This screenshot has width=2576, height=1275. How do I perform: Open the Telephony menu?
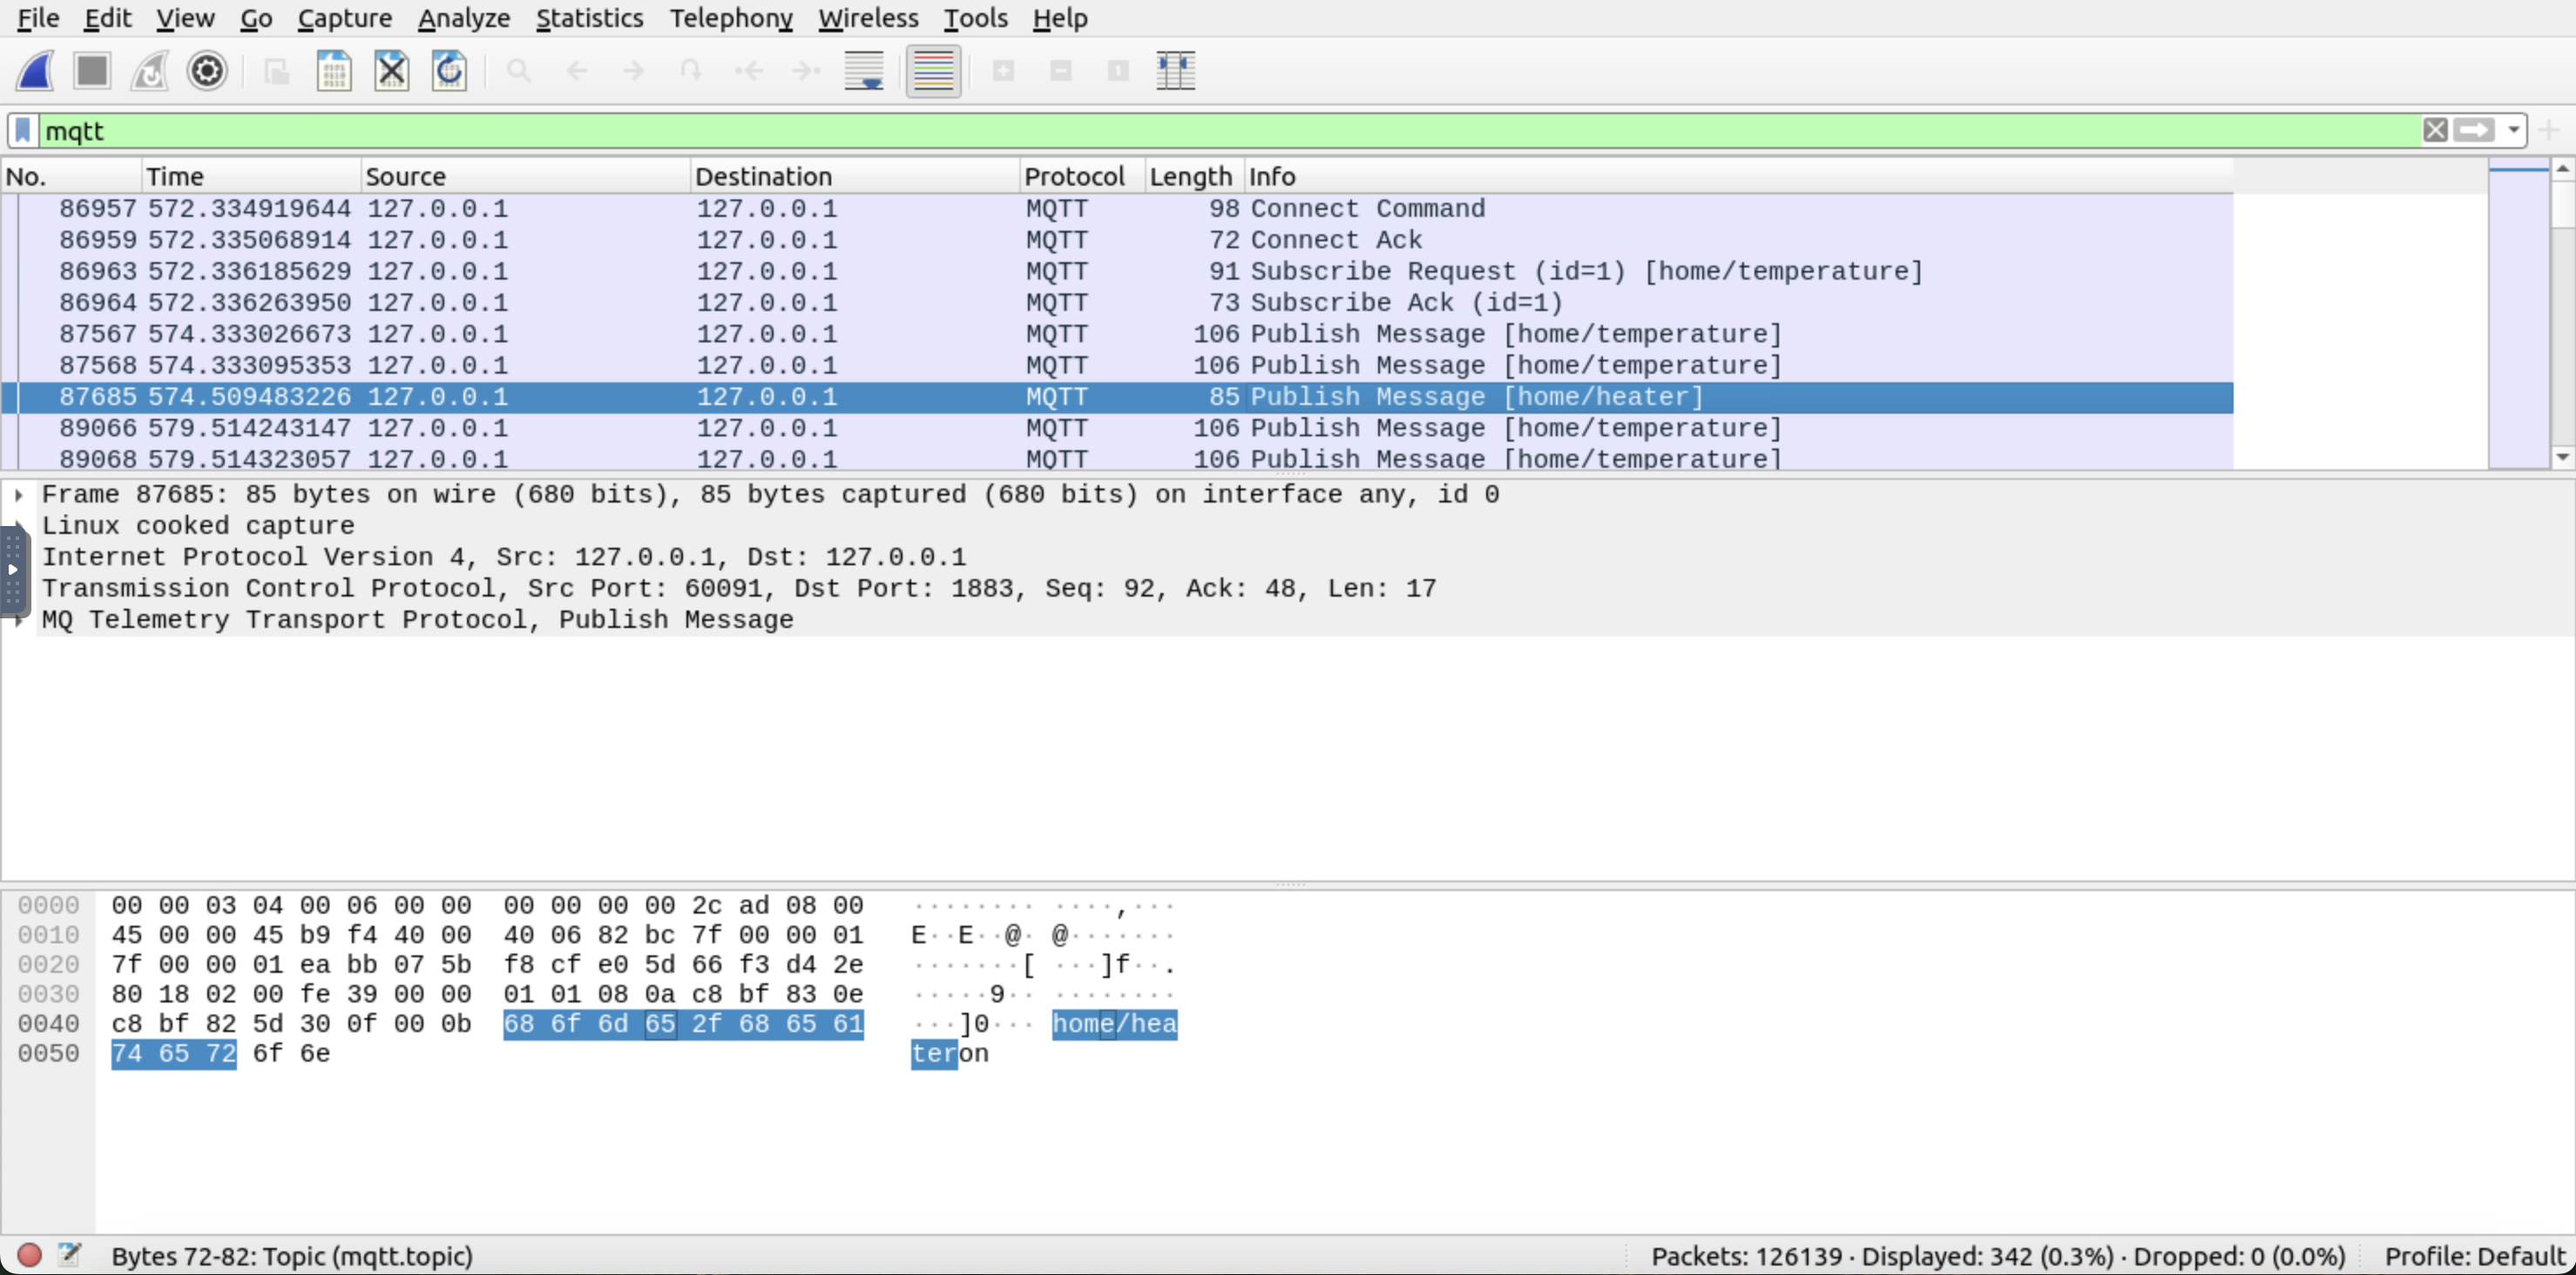pos(731,18)
